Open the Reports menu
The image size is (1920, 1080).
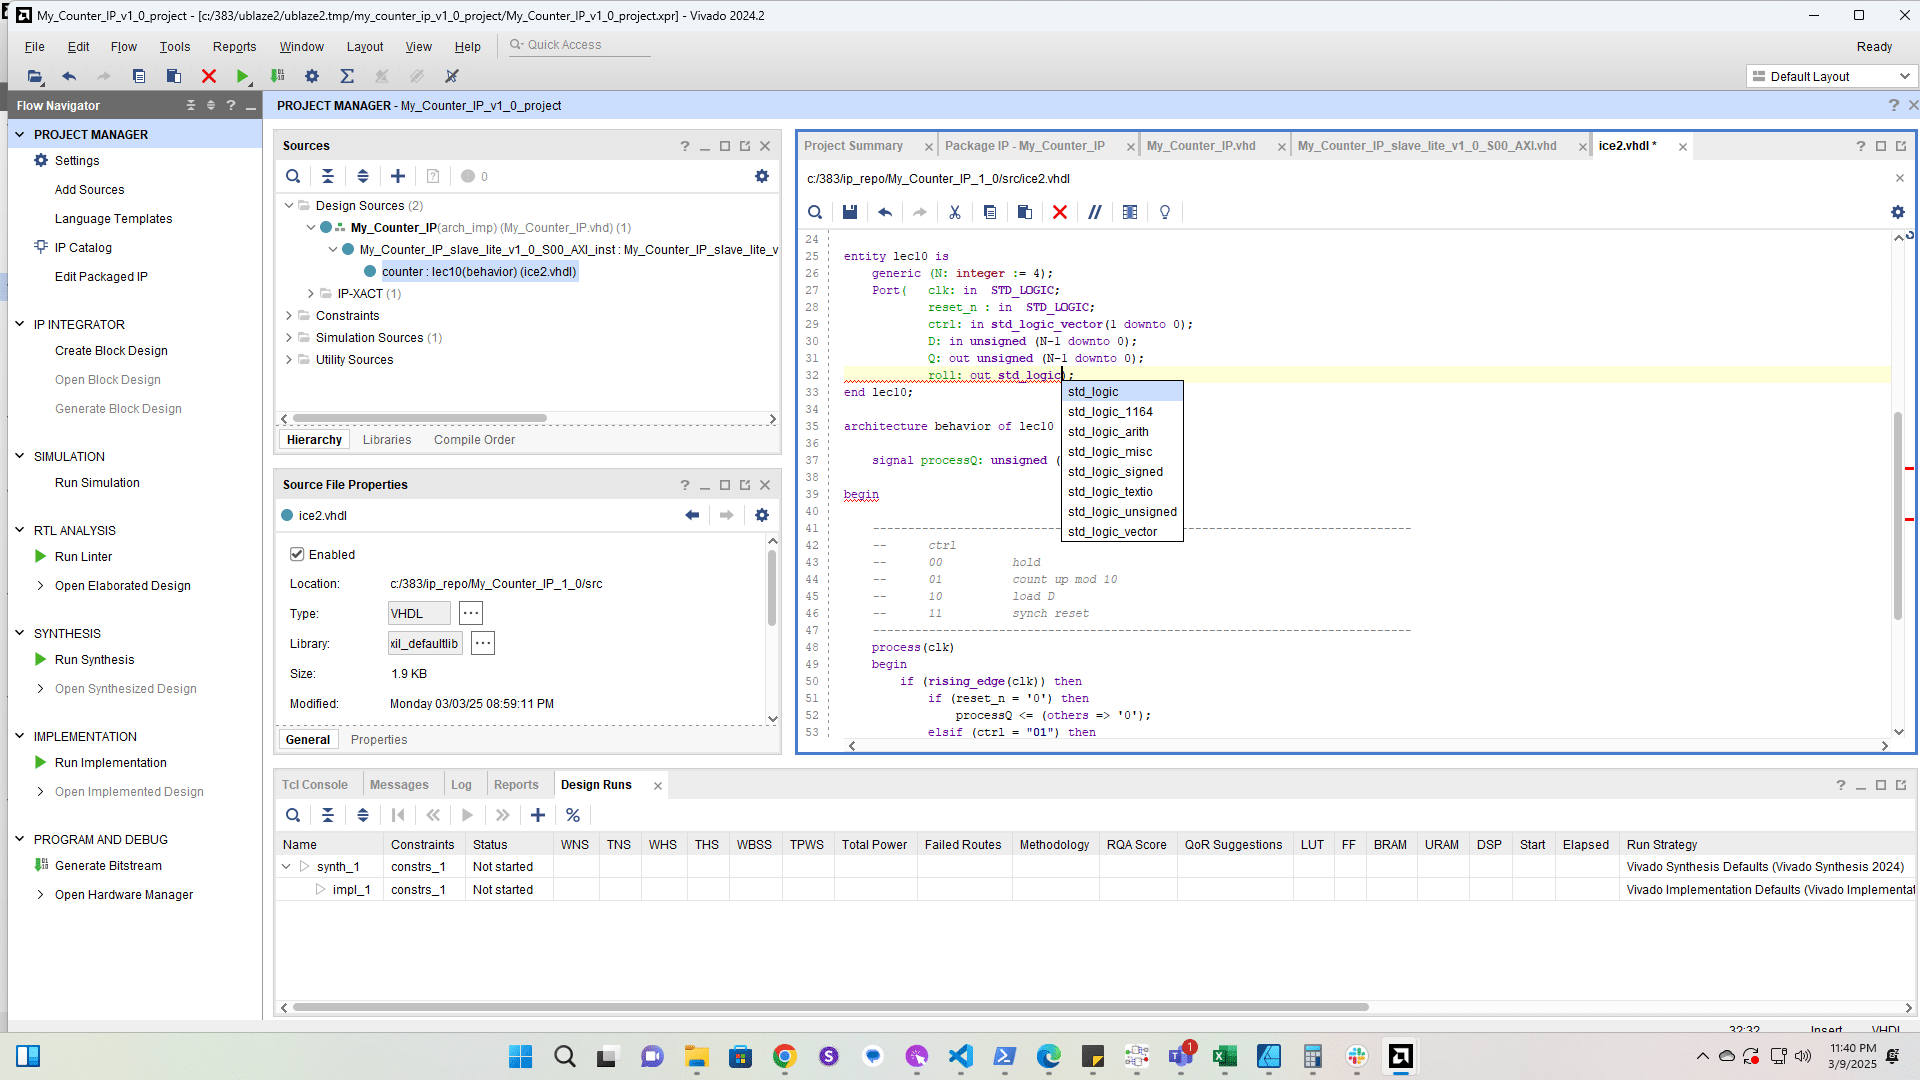point(234,46)
